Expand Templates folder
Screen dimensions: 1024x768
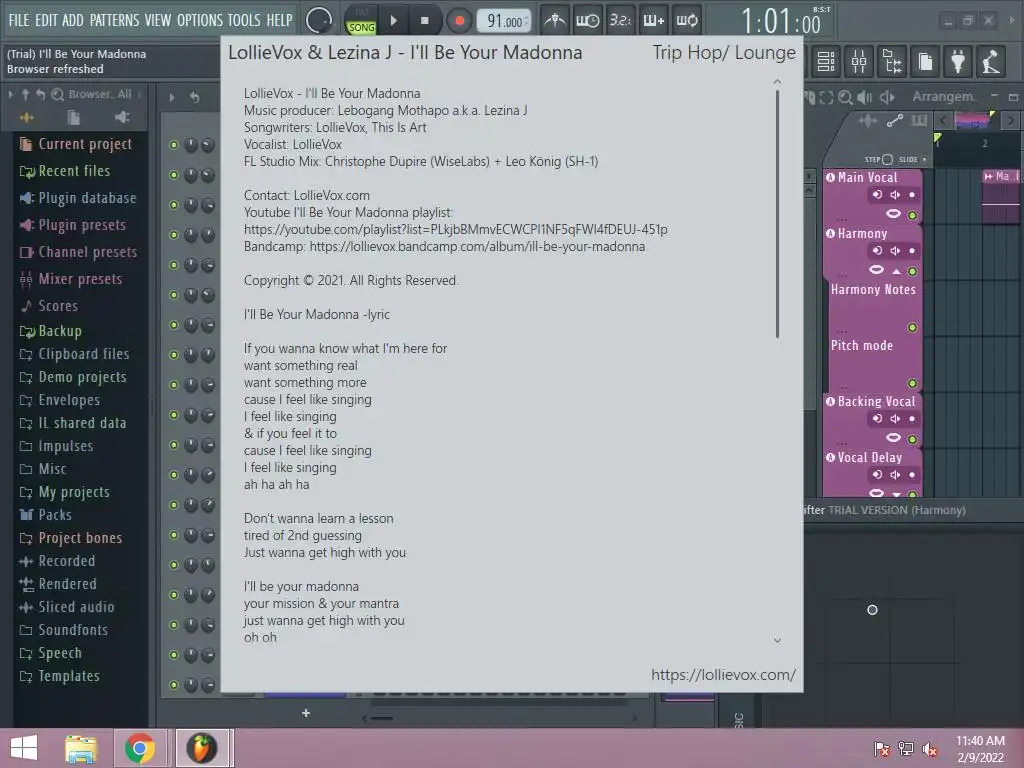point(59,676)
